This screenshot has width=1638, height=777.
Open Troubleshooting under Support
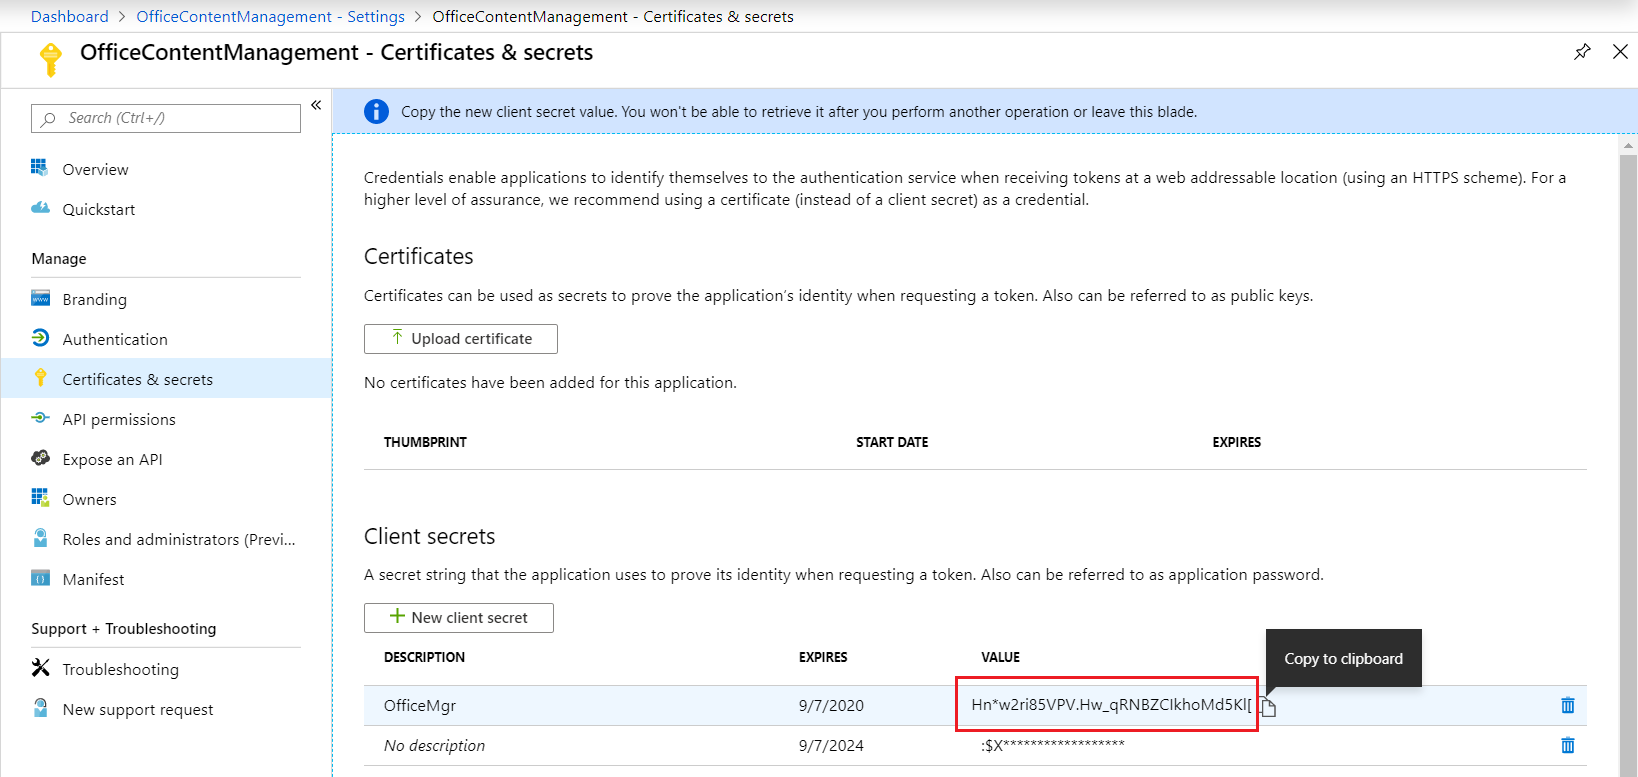click(120, 669)
